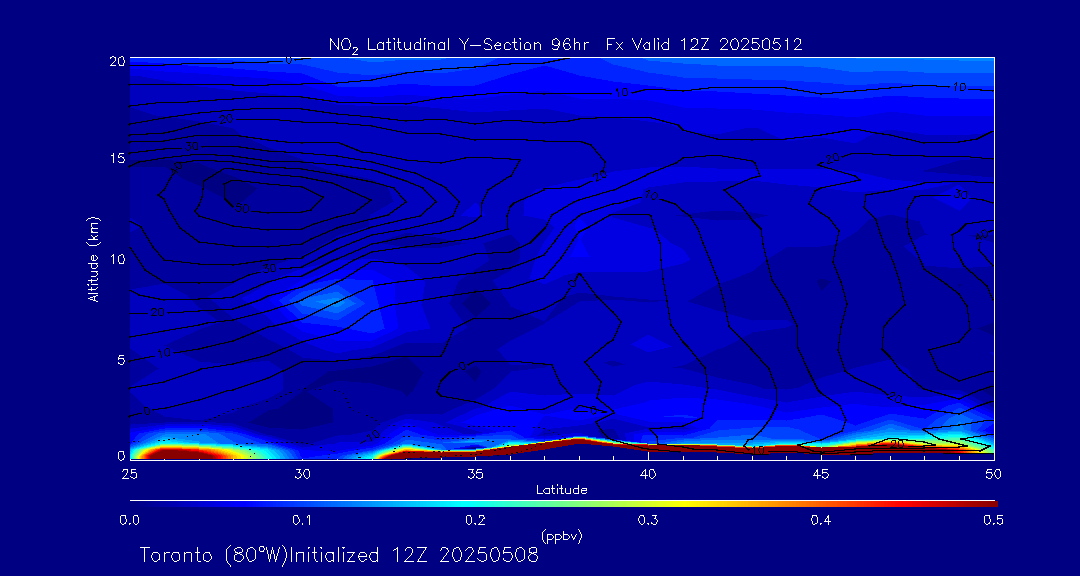Image resolution: width=1080 pixels, height=576 pixels.
Task: Click the altitude tick label 15
Action: pos(117,159)
